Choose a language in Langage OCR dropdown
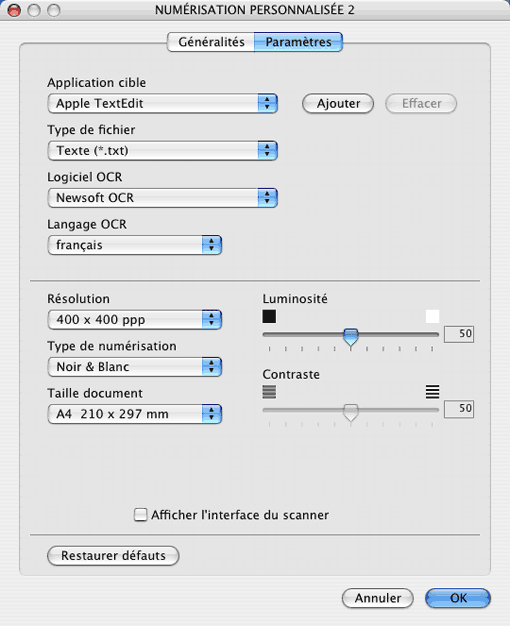Image resolution: width=510 pixels, height=626 pixels. point(135,245)
